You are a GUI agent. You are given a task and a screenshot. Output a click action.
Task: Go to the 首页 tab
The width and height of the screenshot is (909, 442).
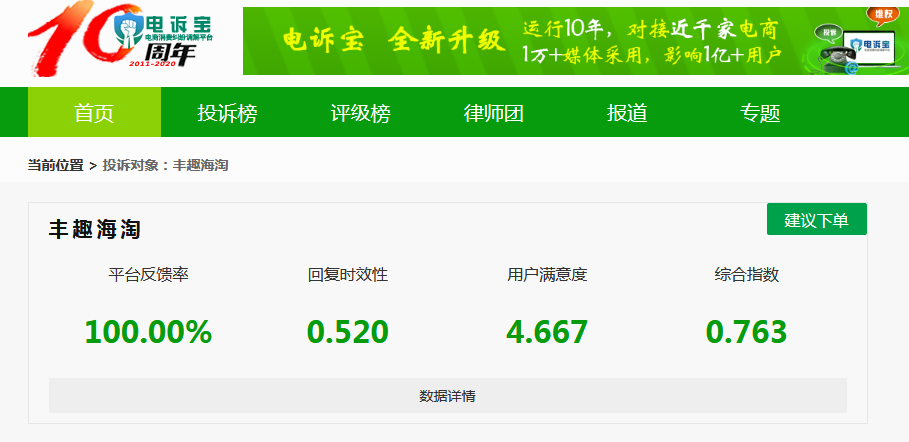pos(94,113)
